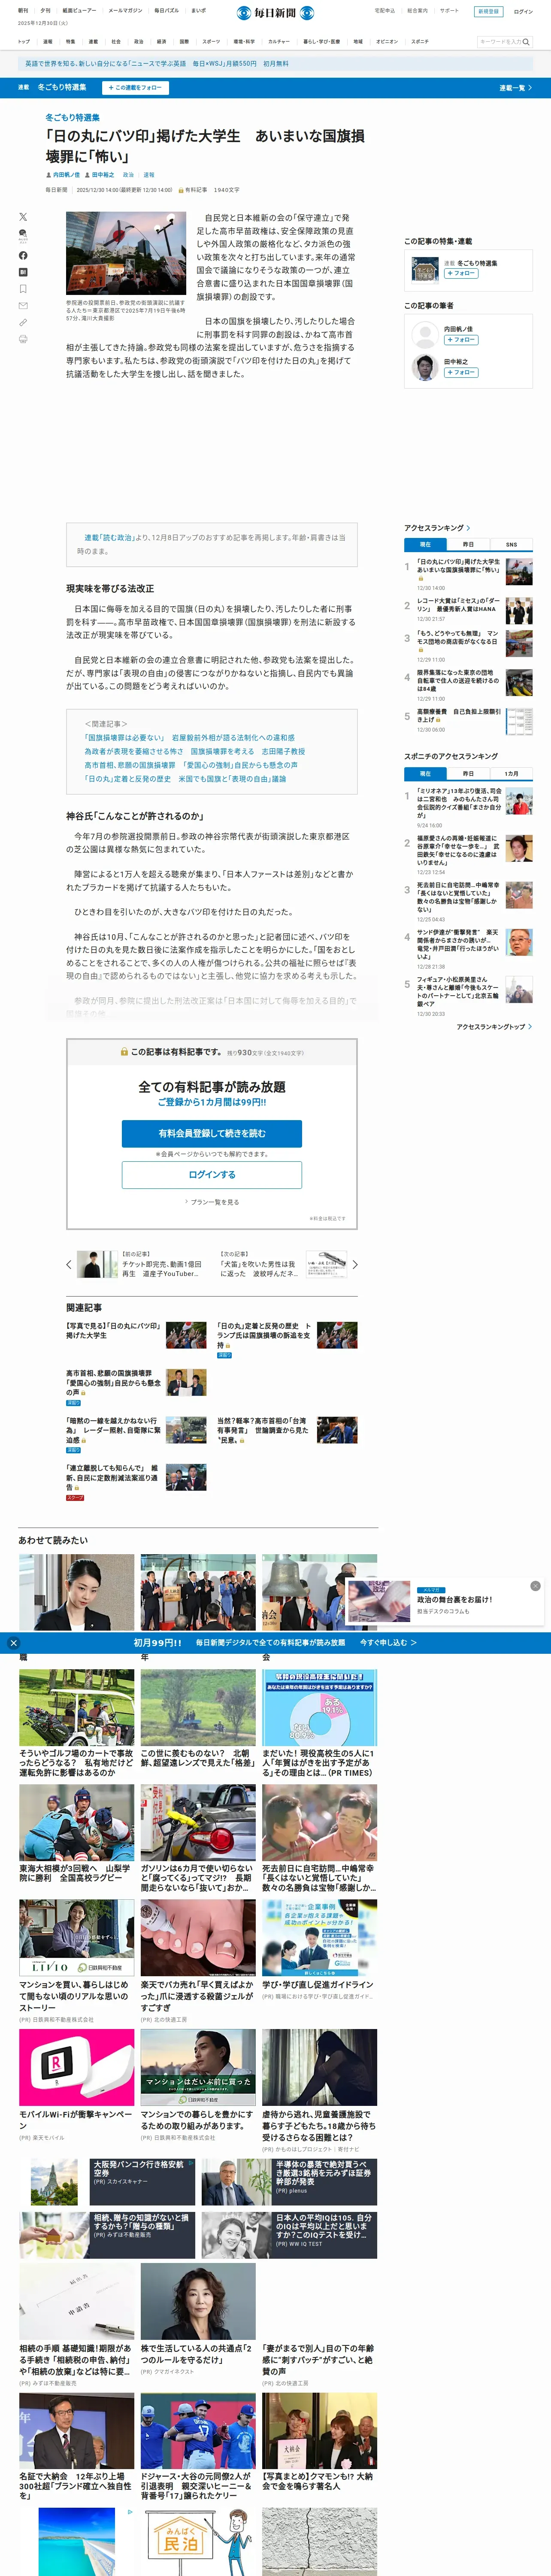Open 経済 section in navigation bar
The height and width of the screenshot is (2576, 551).
pos(162,42)
